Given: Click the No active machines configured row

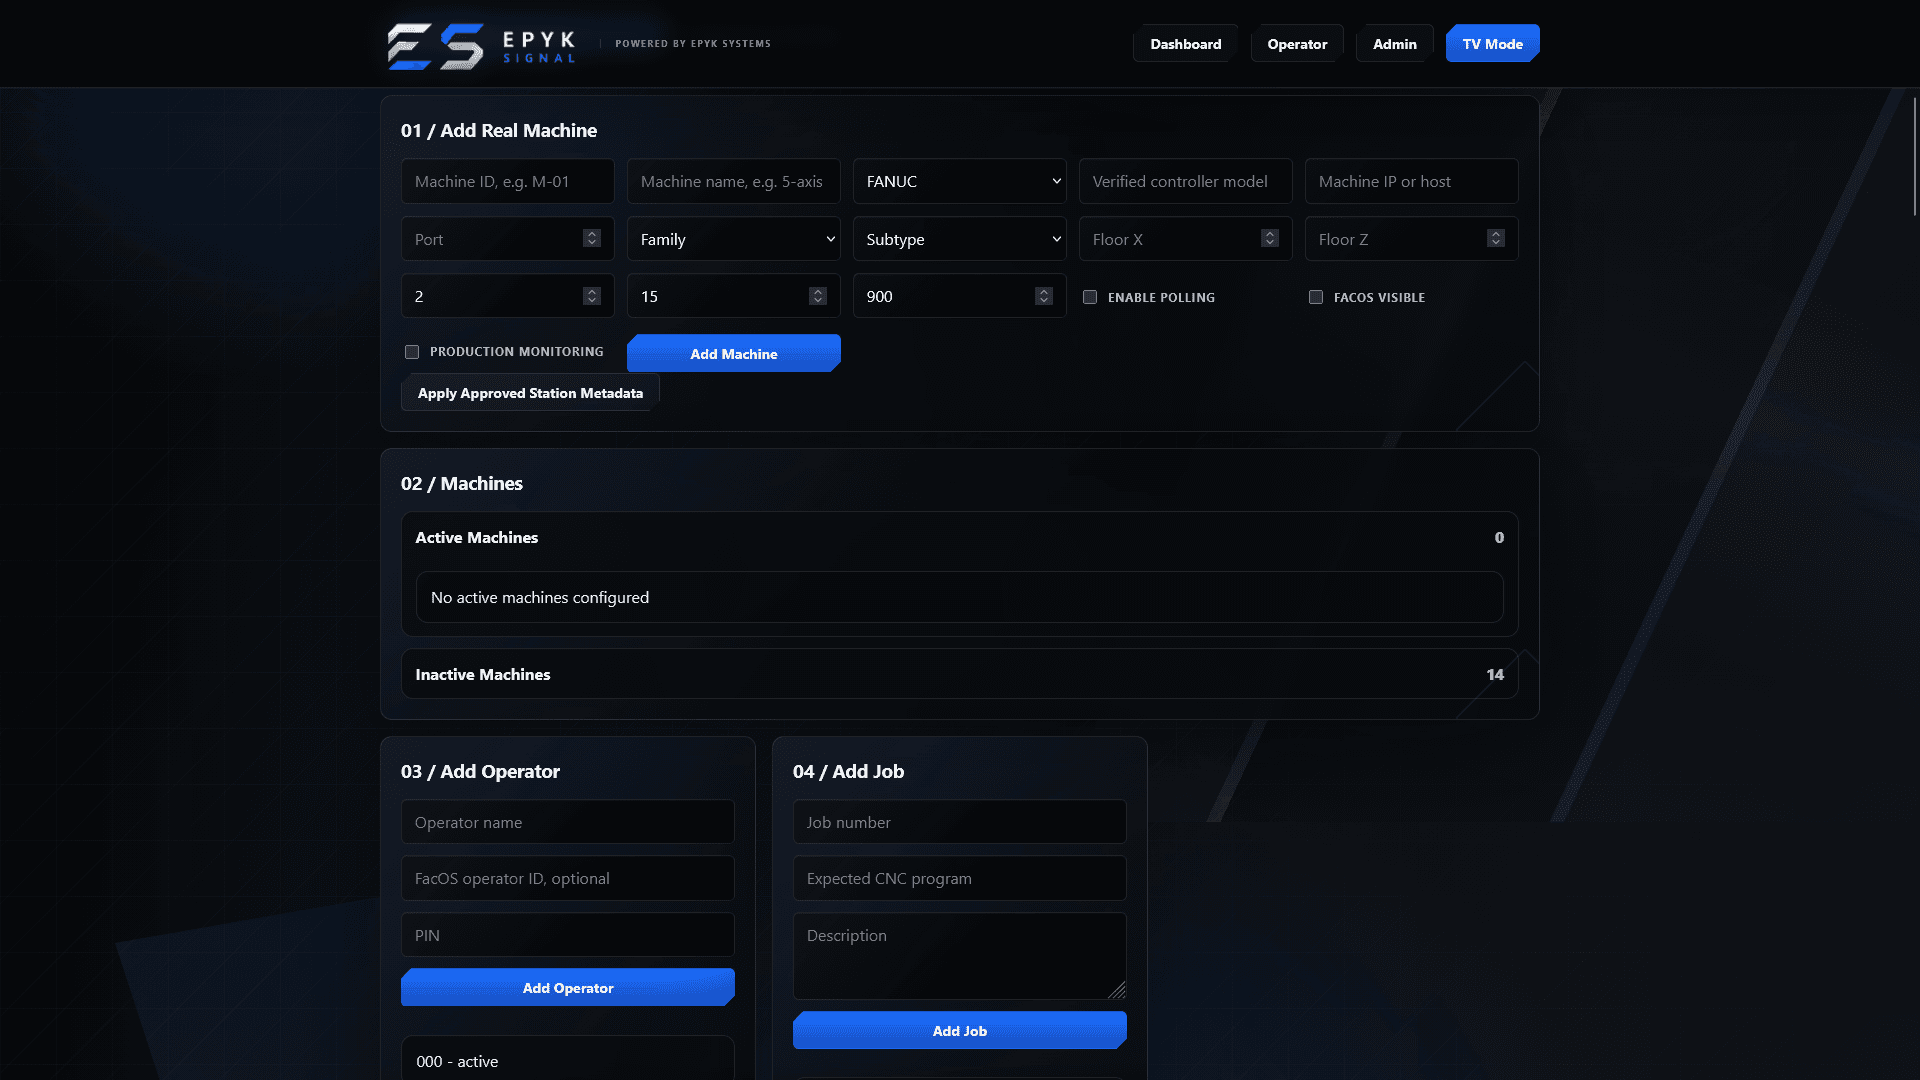Looking at the screenshot, I should pyautogui.click(x=960, y=597).
